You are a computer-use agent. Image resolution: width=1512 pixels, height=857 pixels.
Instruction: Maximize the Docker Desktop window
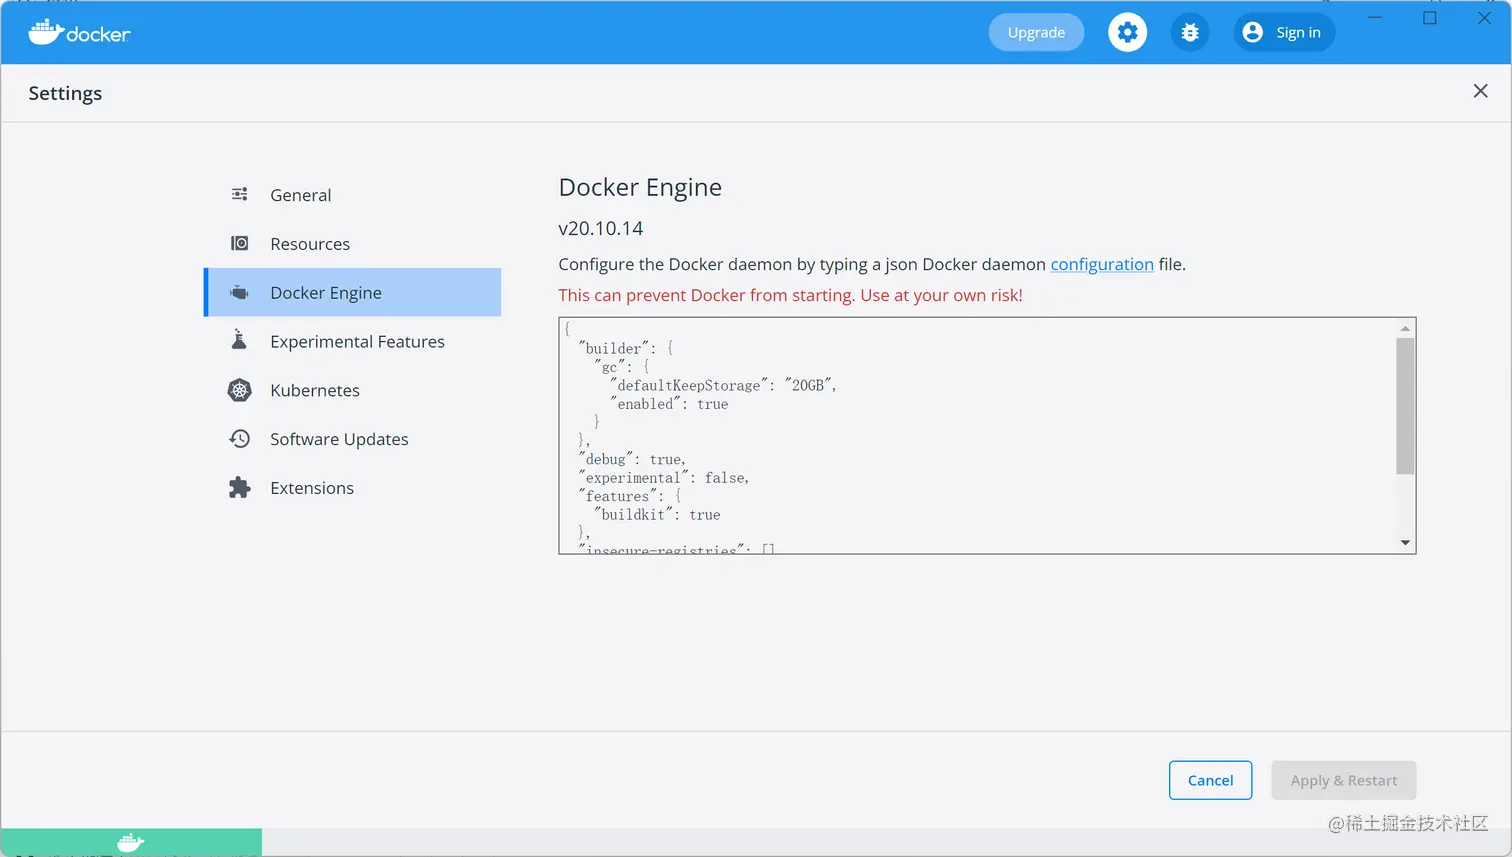1430,18
